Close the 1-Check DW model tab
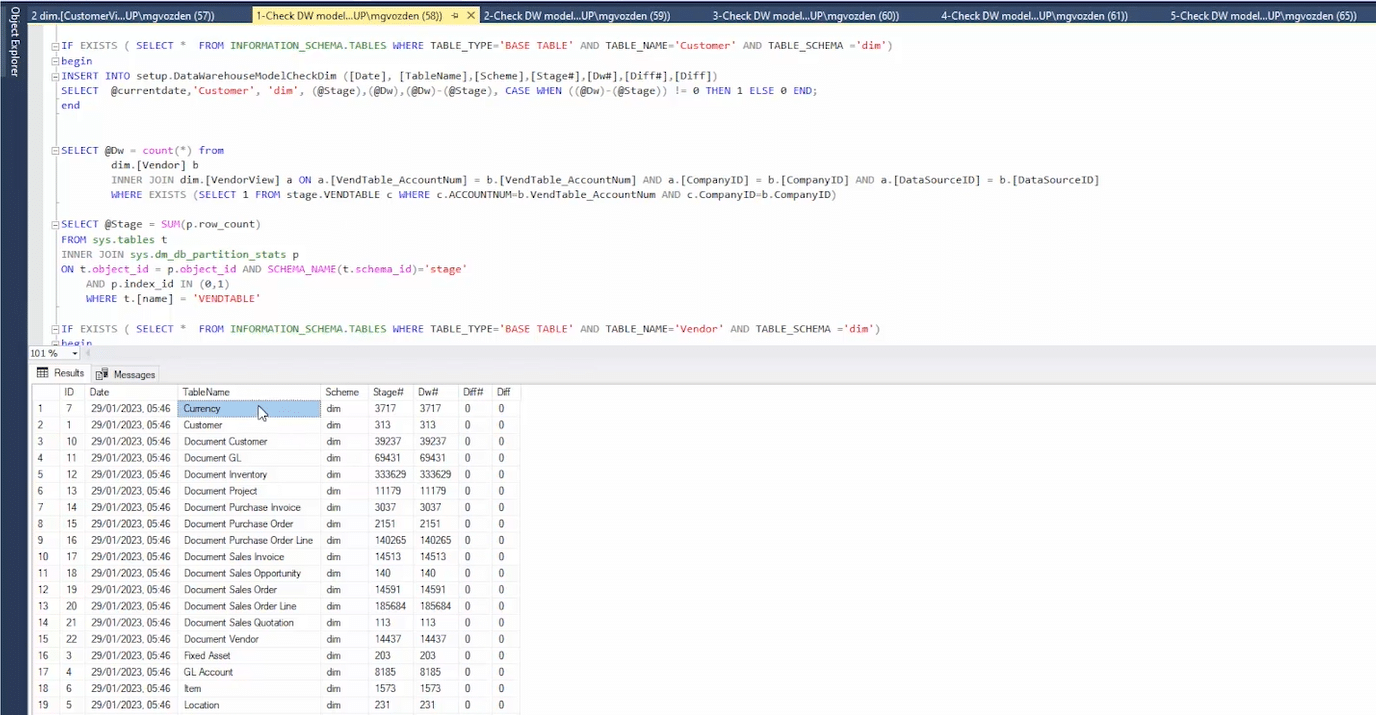This screenshot has width=1376, height=715. pos(472,16)
